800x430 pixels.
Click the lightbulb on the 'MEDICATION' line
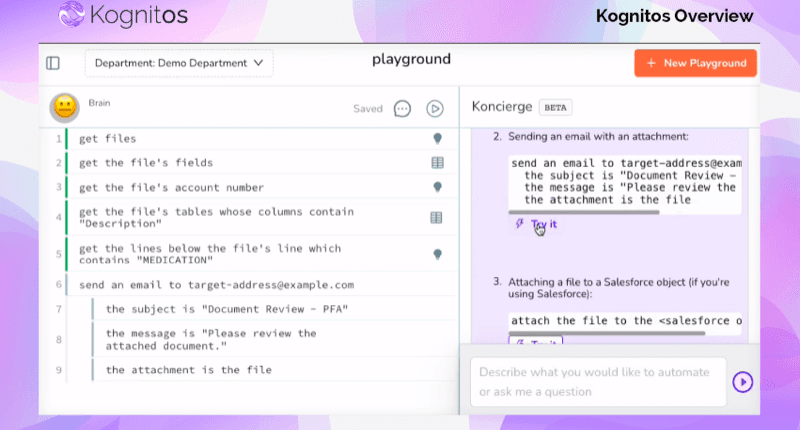[x=437, y=254]
